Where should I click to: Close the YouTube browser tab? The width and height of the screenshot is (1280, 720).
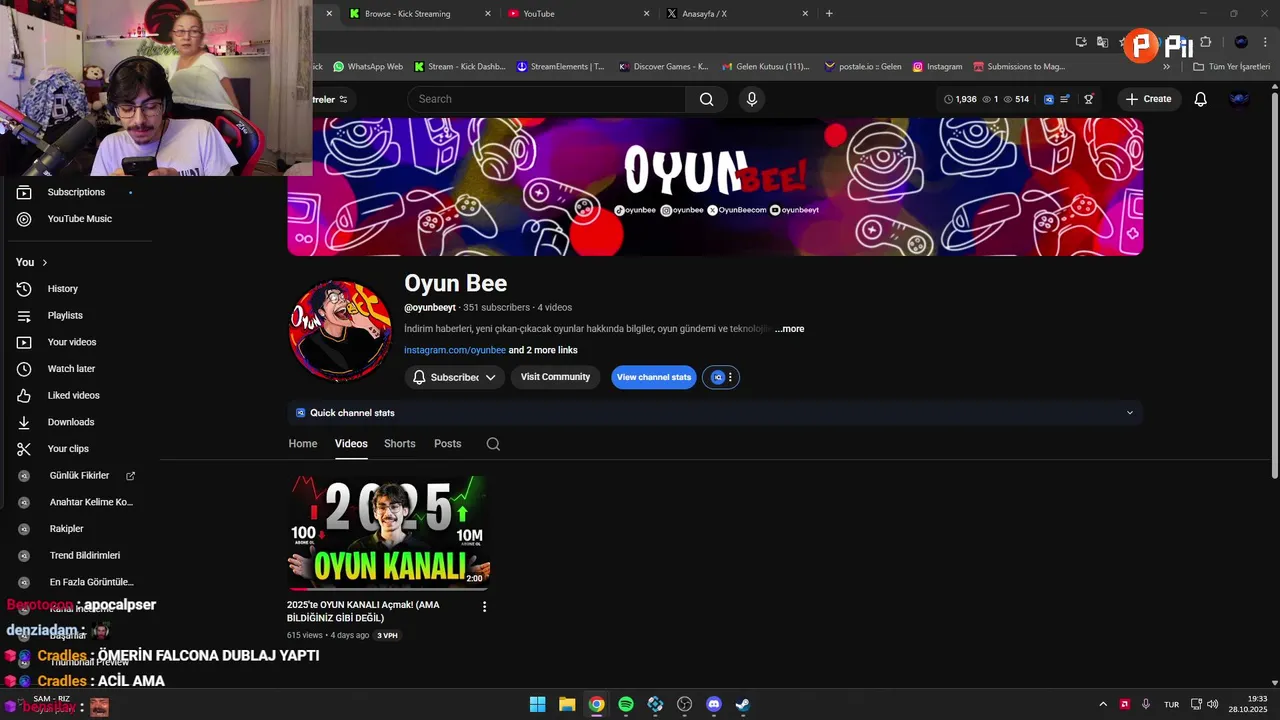[646, 14]
